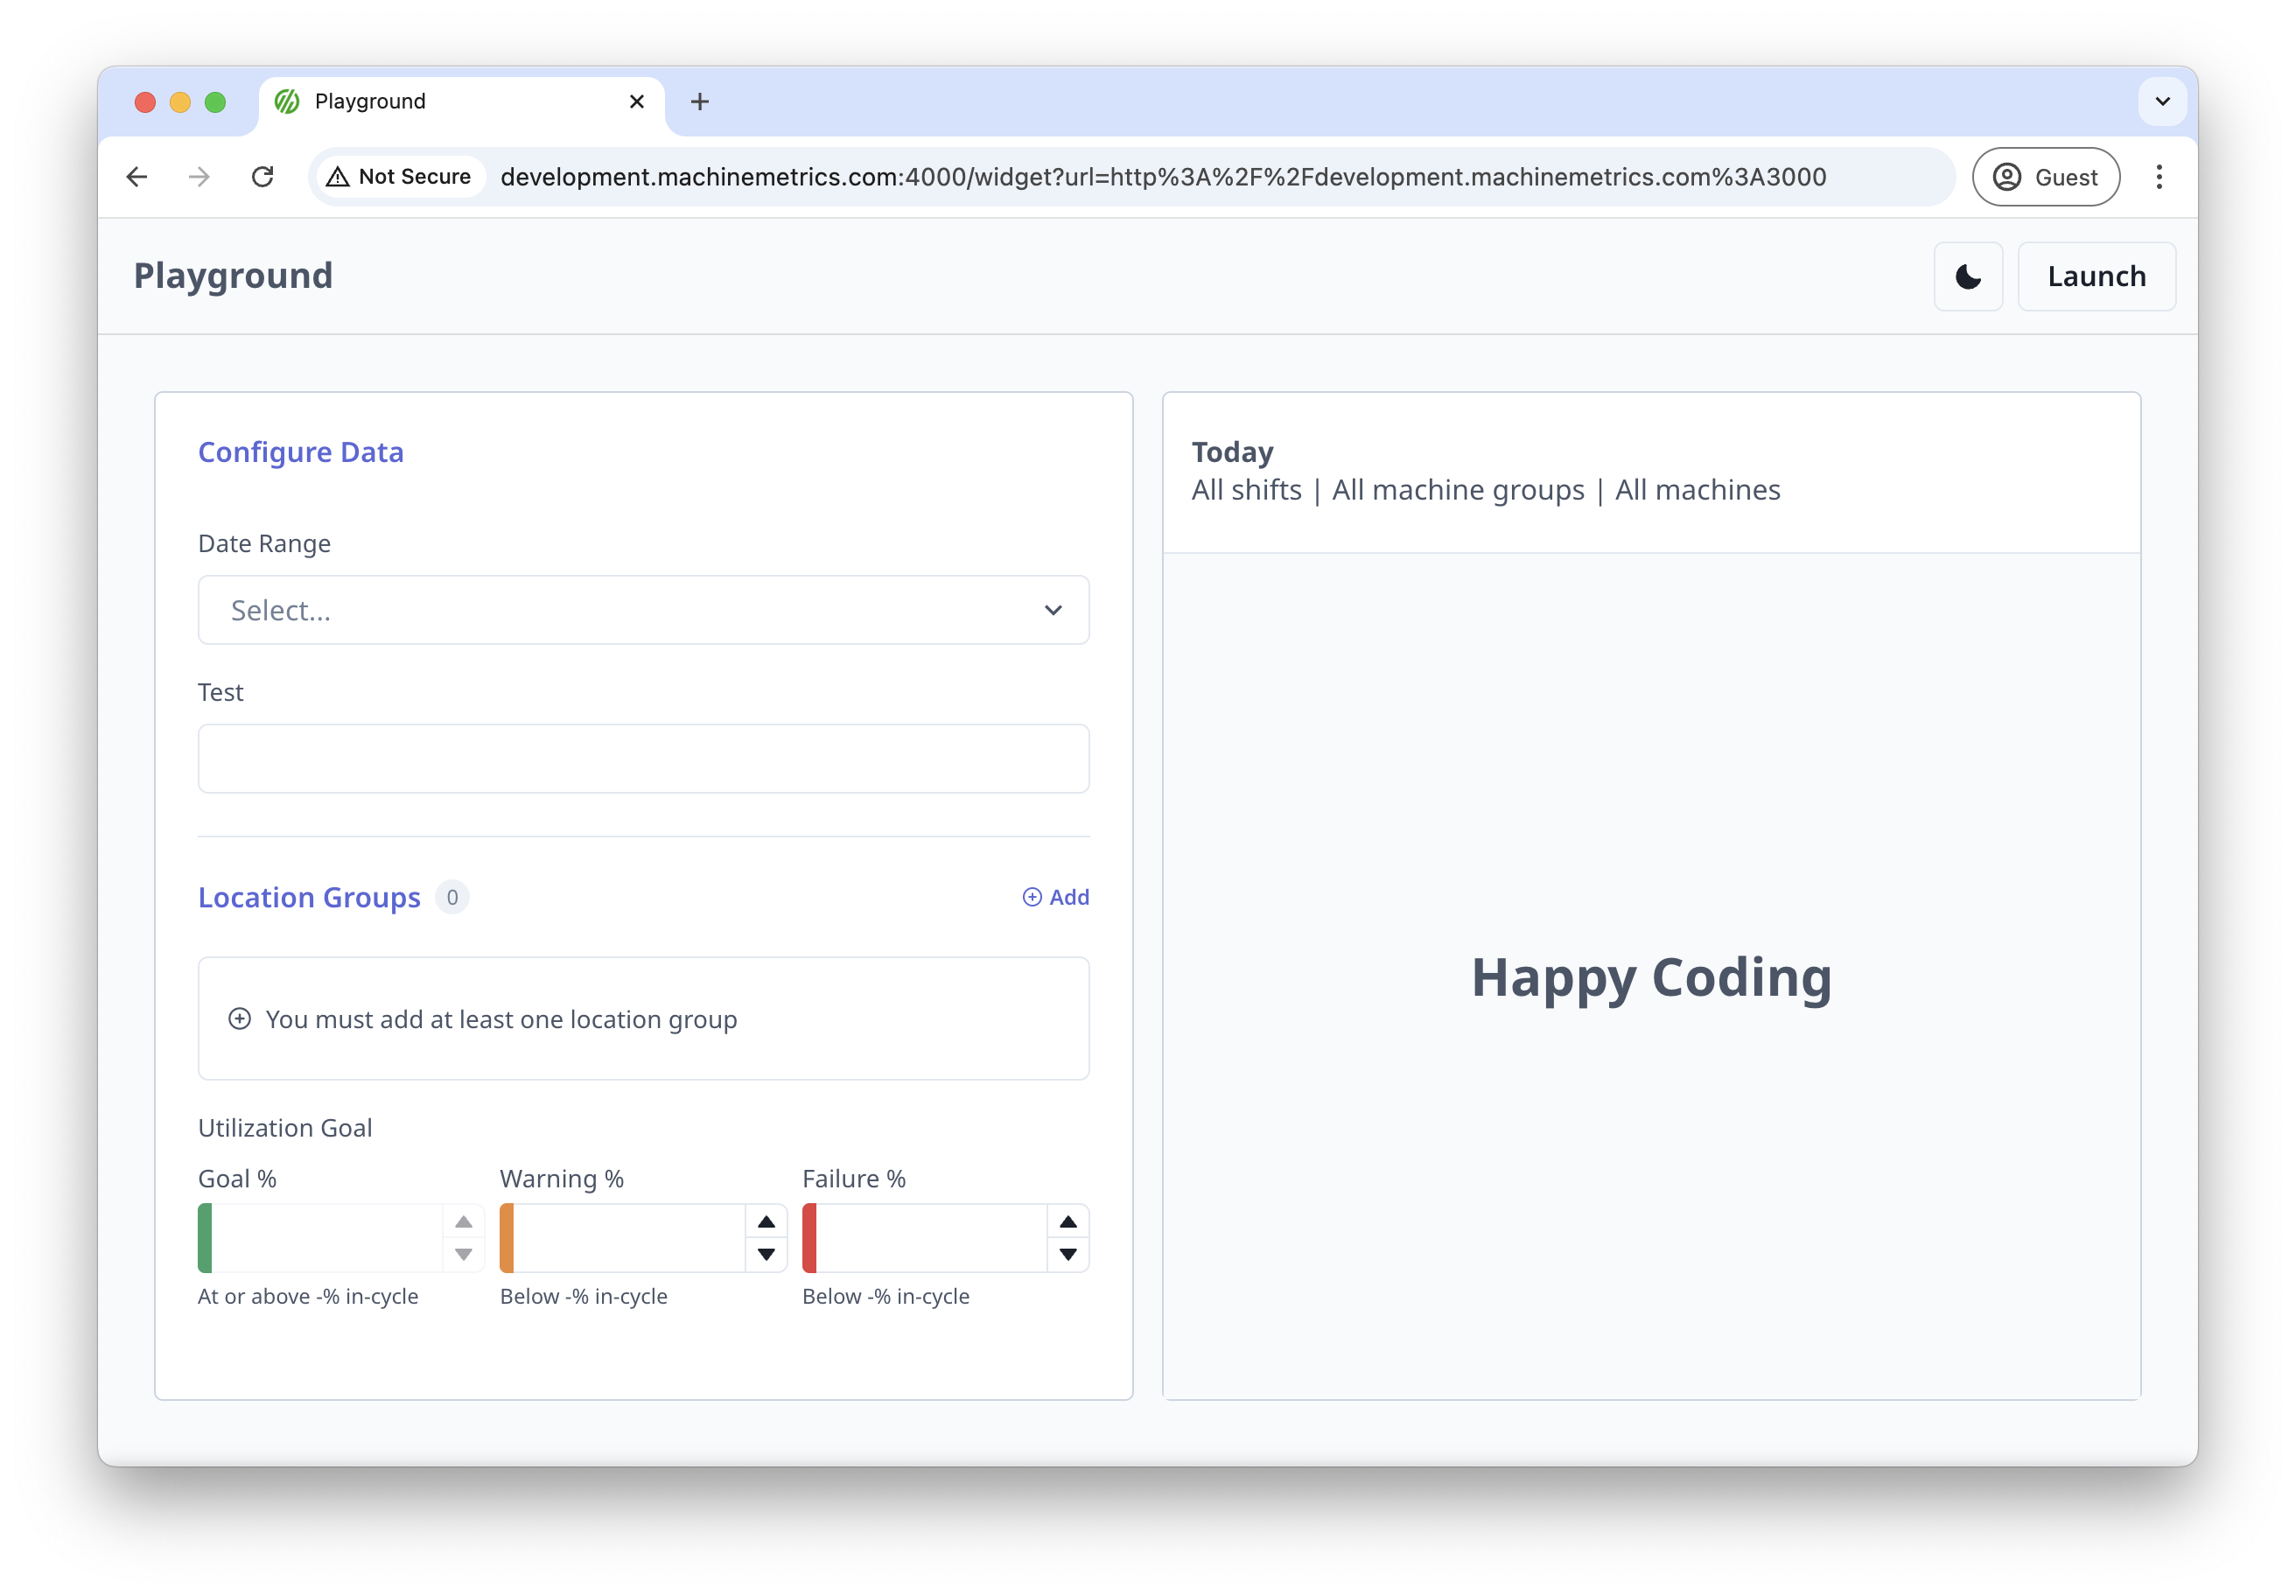The width and height of the screenshot is (2296, 1596).
Task: Open new browser tab with plus icon
Action: coord(700,102)
